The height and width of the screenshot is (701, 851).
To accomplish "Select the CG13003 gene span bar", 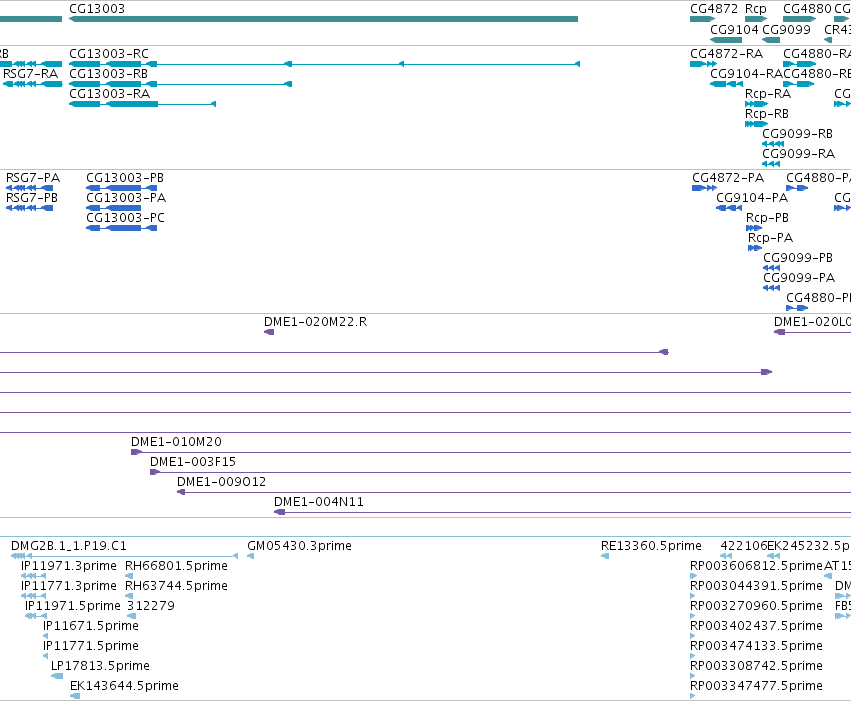I will 323,19.
